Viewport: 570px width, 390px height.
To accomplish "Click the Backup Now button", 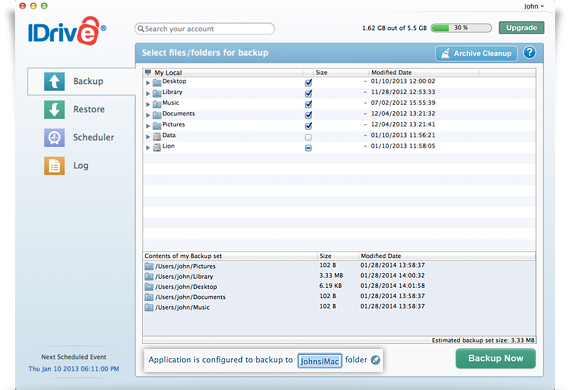I will (495, 358).
